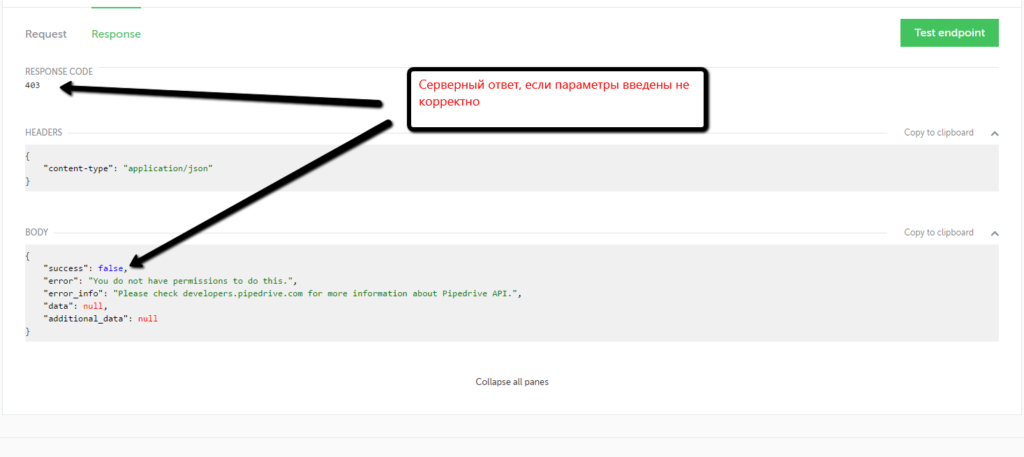Click the Collapse all panes link

click(512, 382)
